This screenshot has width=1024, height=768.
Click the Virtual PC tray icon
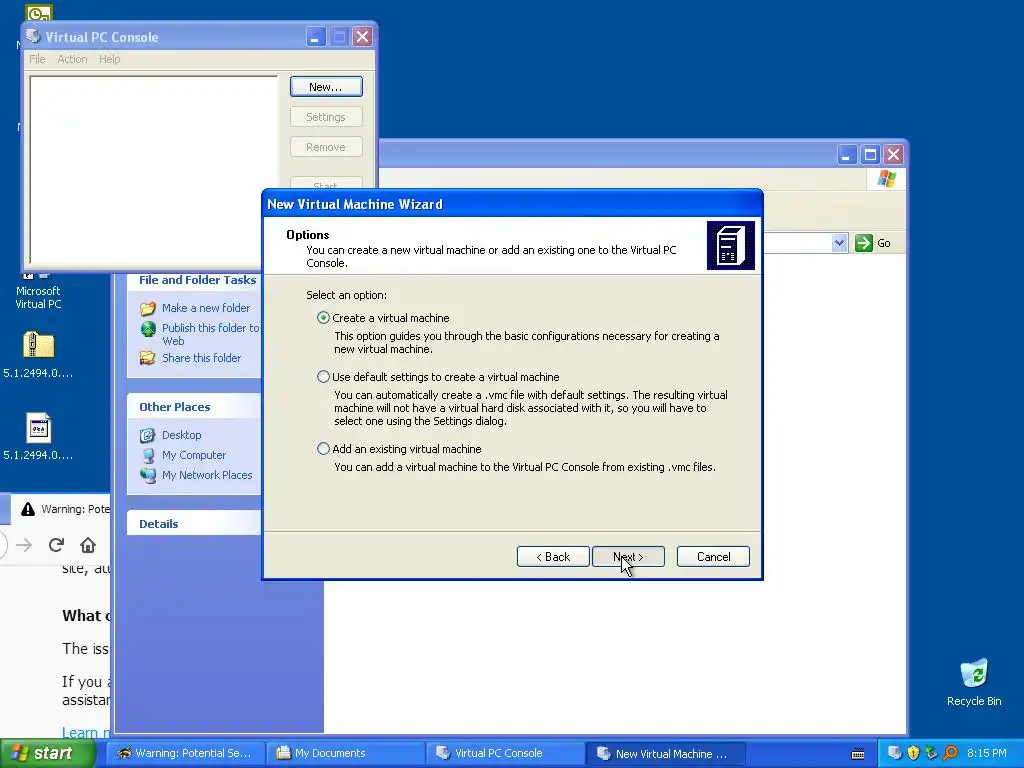[895, 754]
